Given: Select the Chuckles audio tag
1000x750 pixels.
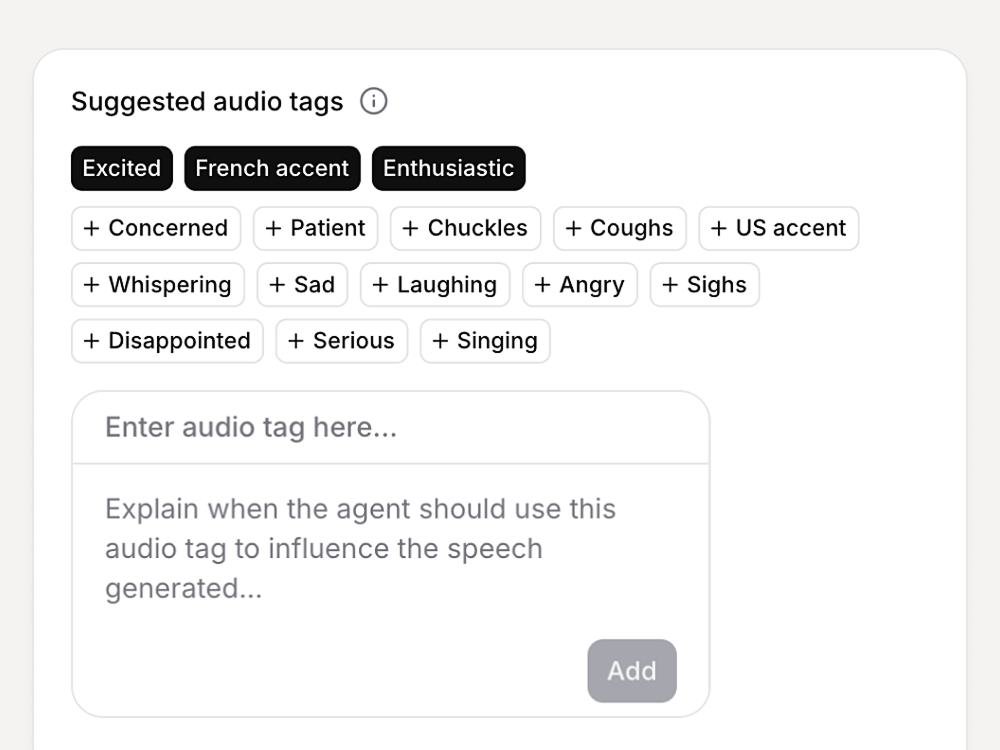Looking at the screenshot, I should pyautogui.click(x=465, y=228).
